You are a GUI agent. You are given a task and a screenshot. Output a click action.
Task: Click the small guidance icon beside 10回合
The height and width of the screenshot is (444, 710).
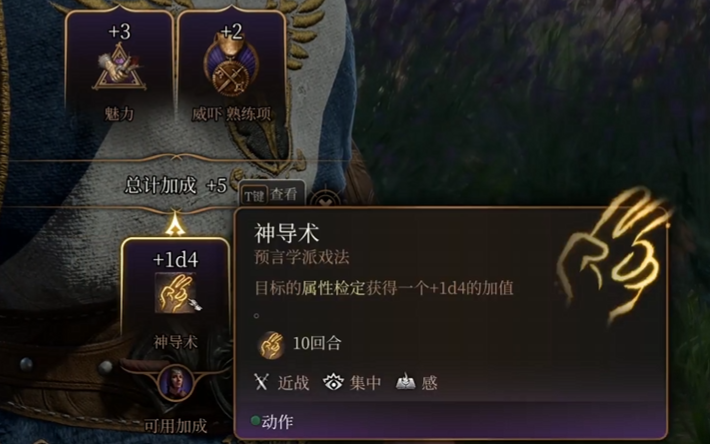tap(271, 345)
